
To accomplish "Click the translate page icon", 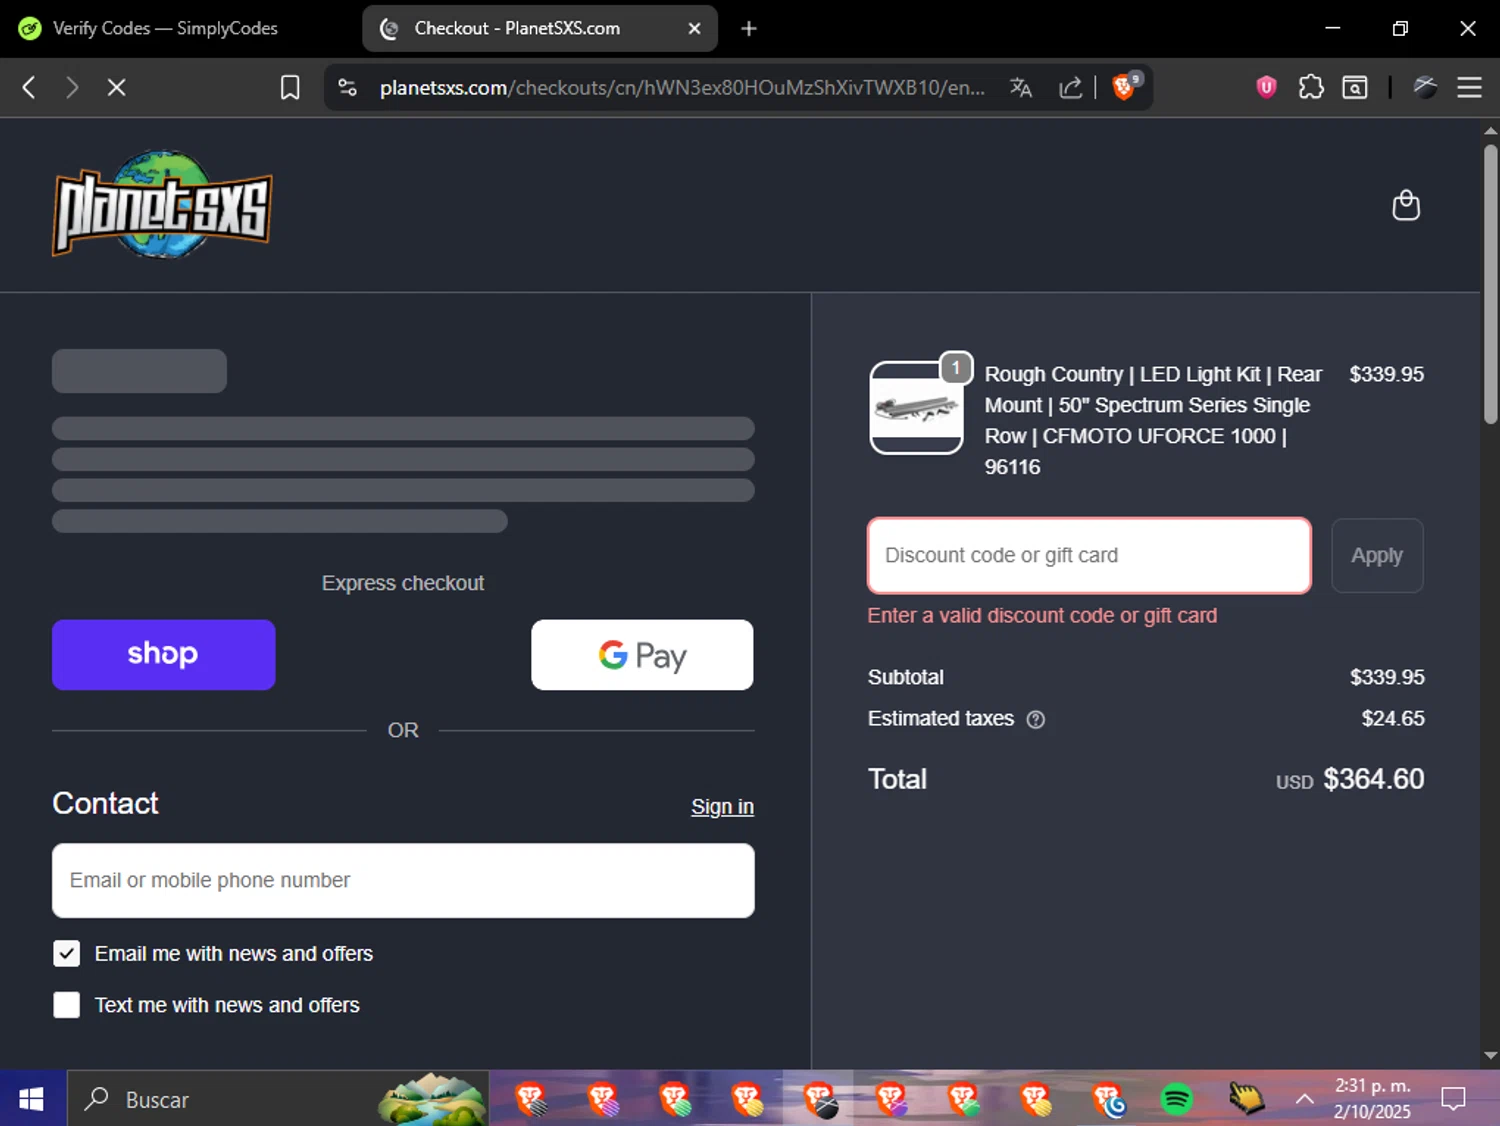I will pos(1021,88).
